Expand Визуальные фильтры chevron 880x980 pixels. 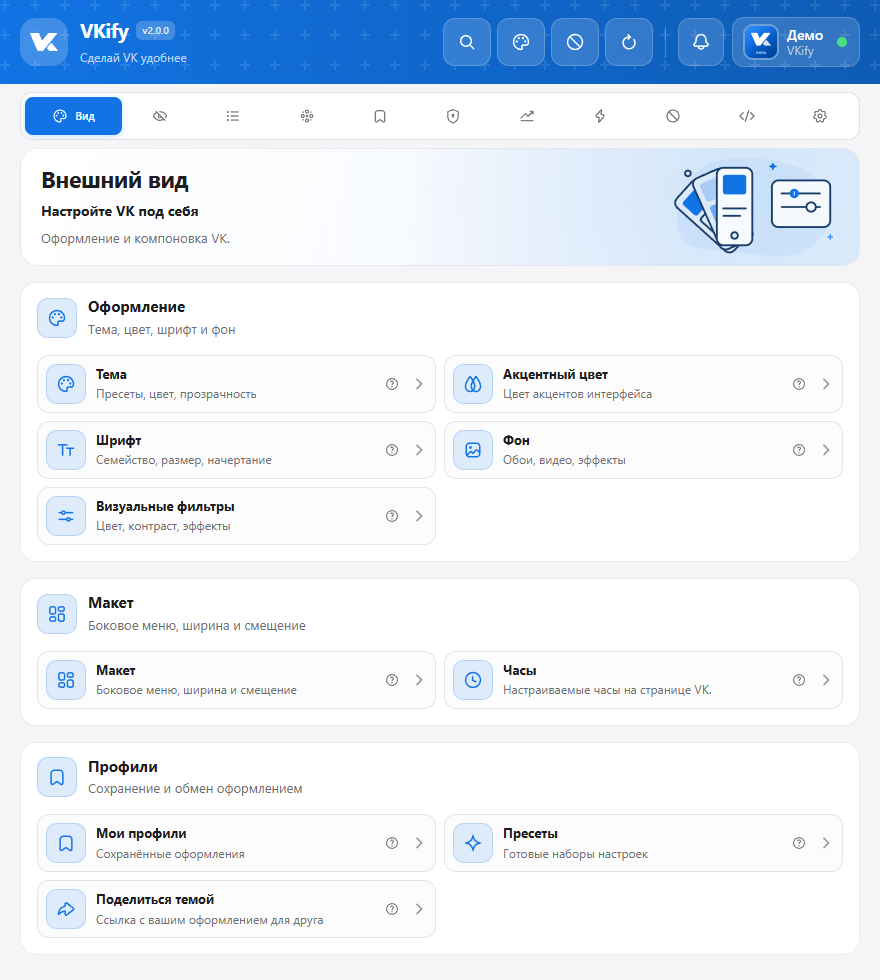click(x=419, y=516)
